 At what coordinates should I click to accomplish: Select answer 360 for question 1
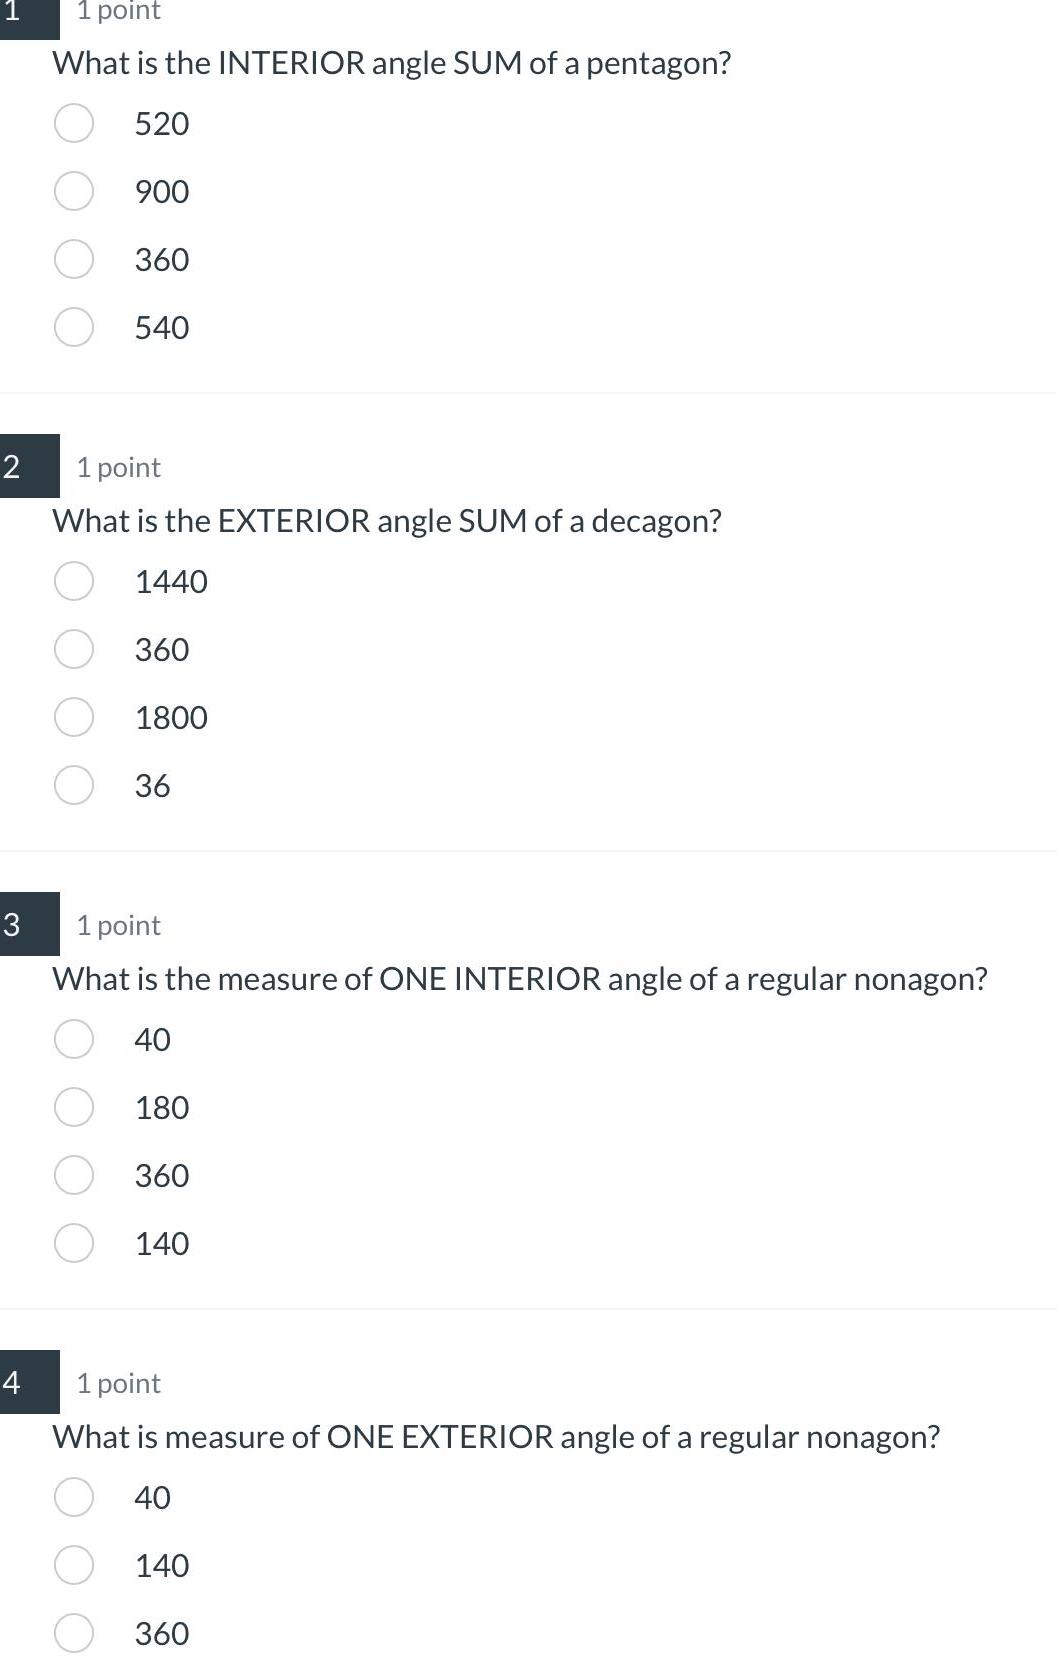[73, 259]
